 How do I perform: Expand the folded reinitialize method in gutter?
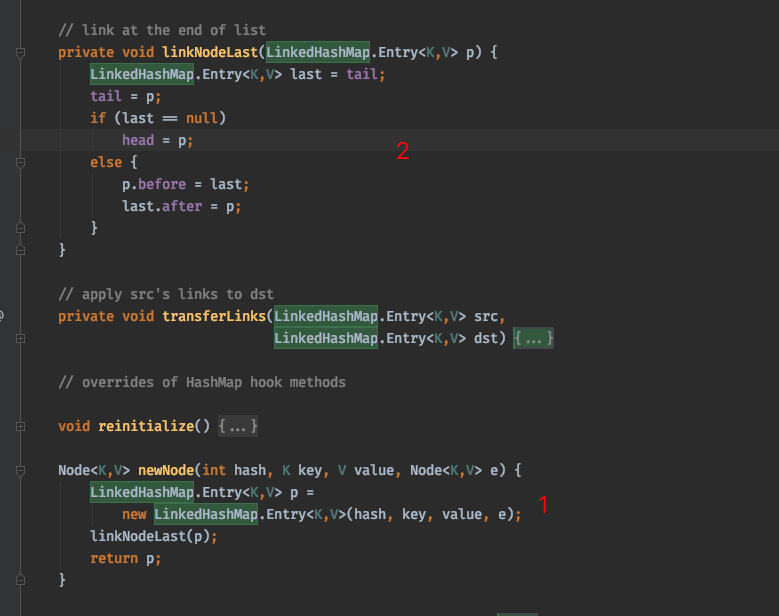[x=20, y=426]
